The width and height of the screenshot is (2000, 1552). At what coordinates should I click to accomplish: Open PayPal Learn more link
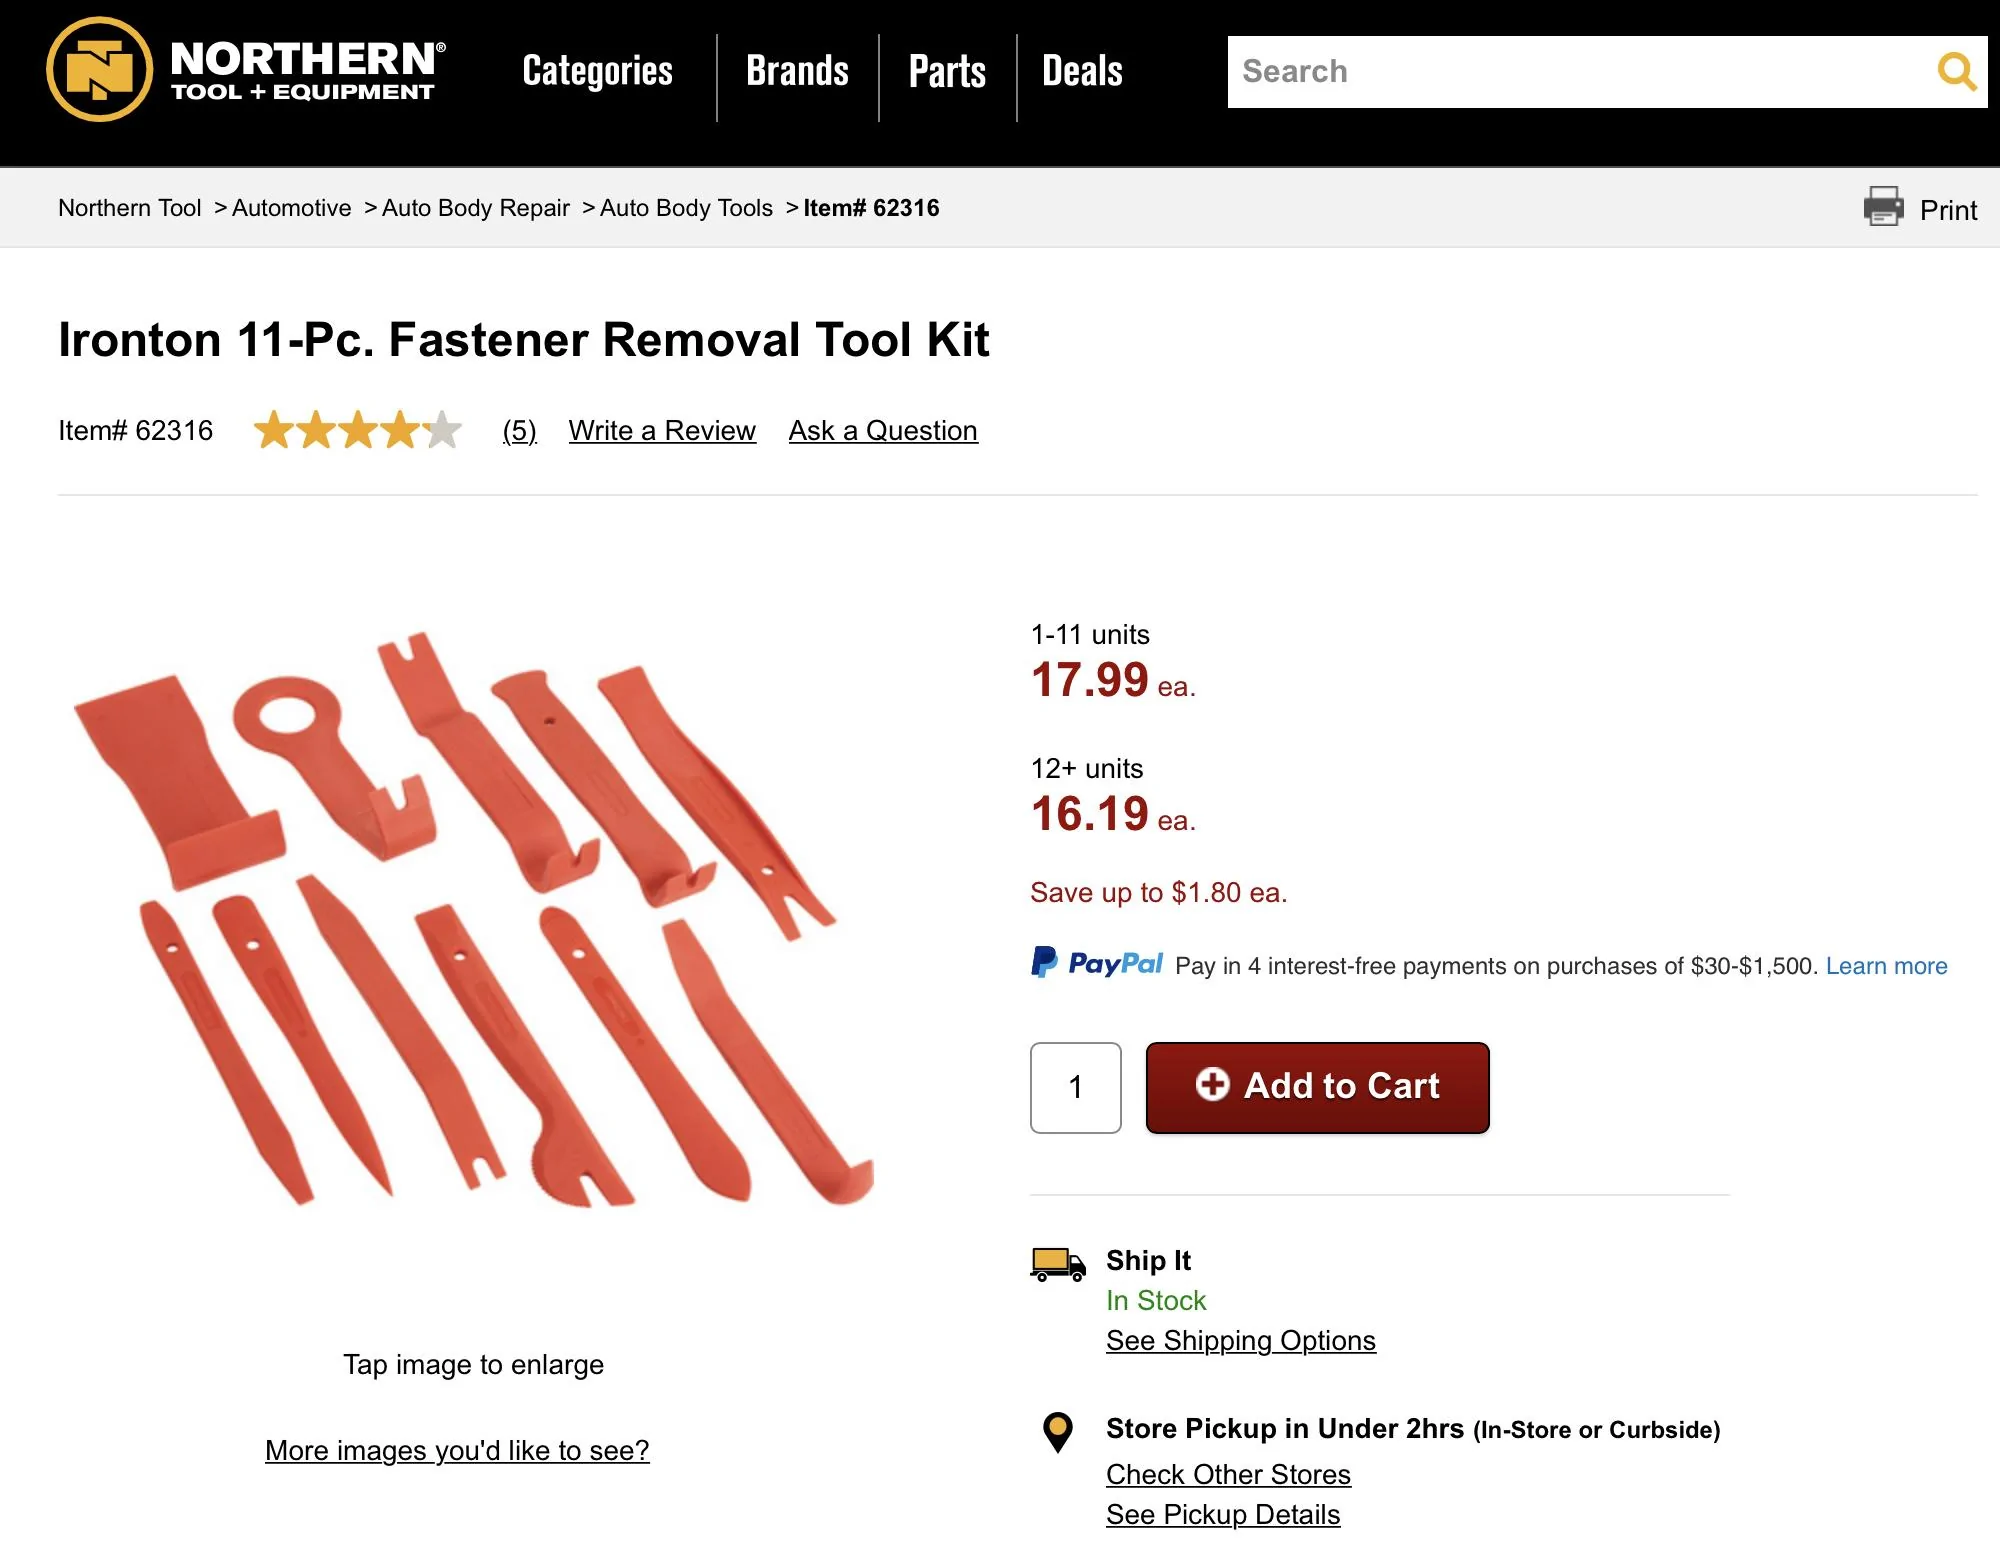click(1886, 966)
